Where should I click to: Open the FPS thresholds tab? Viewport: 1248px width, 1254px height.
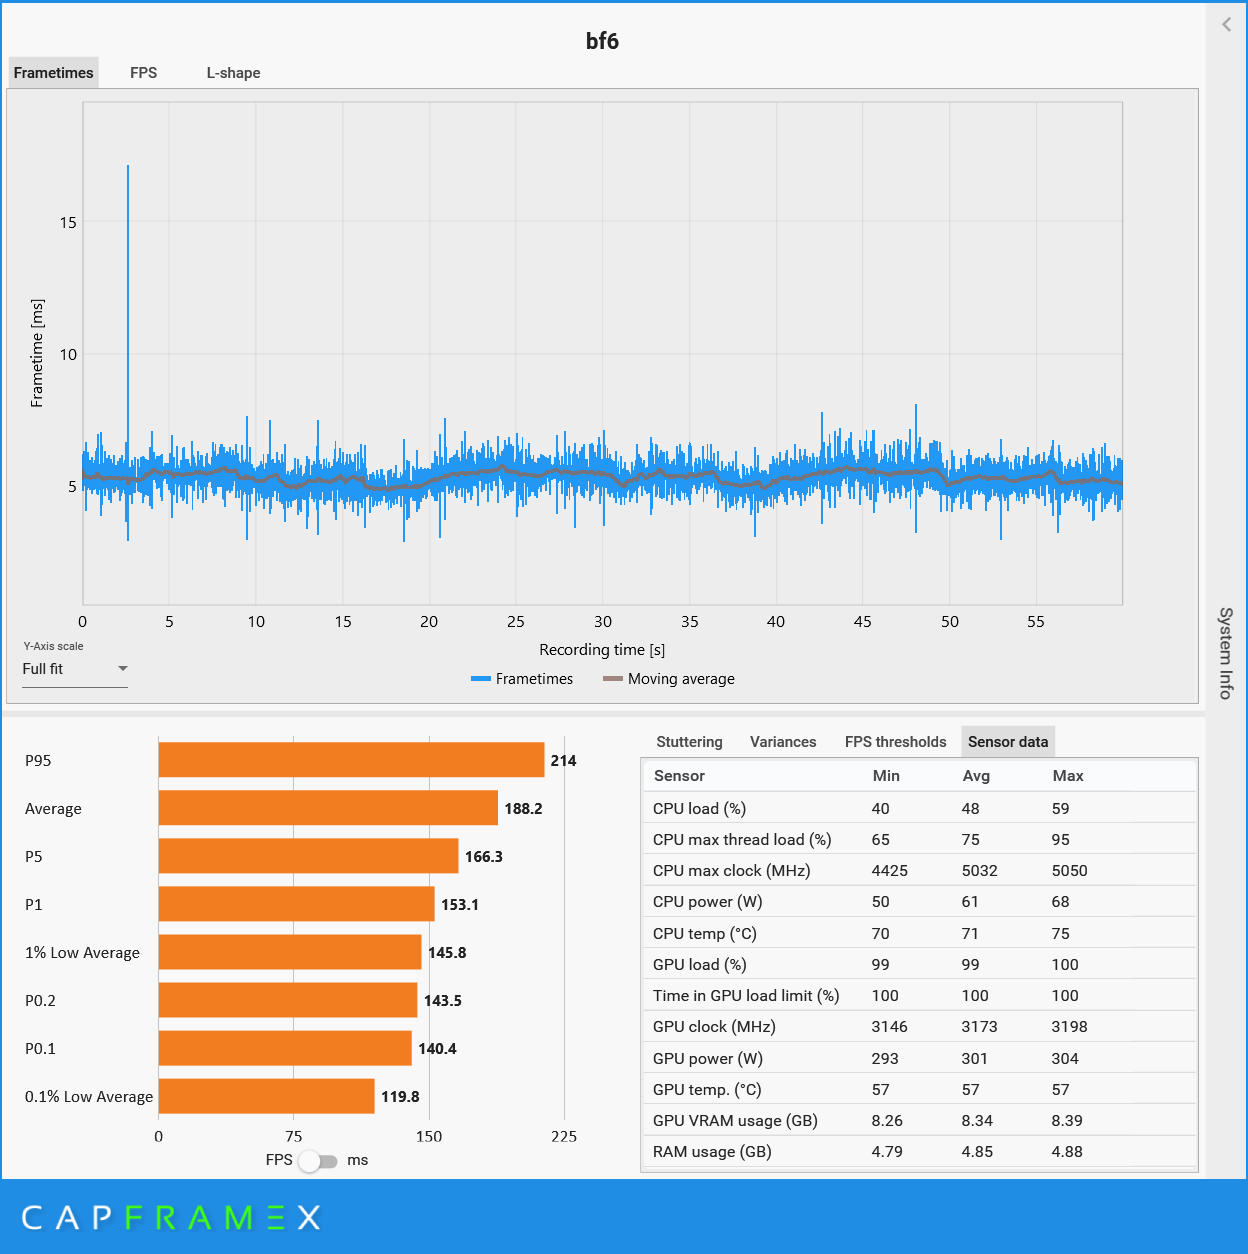click(x=895, y=742)
